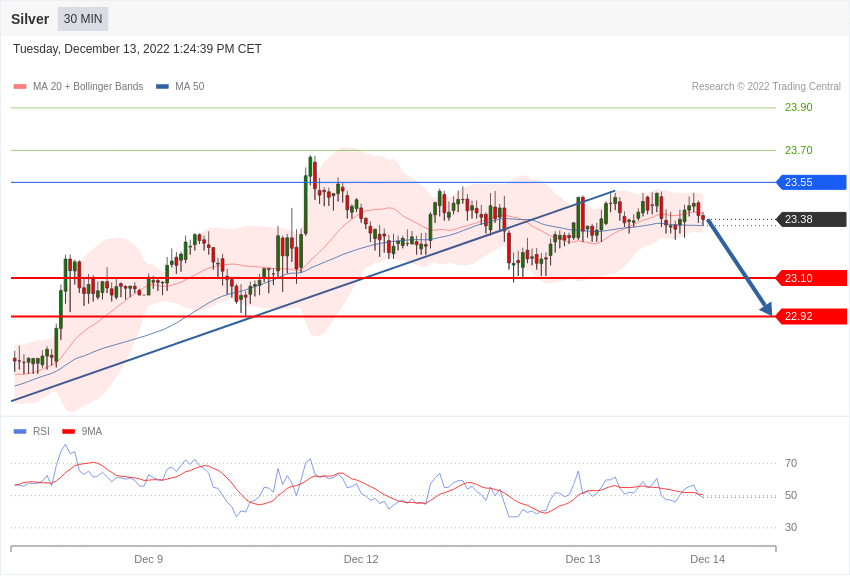Click the 23.70 resistance level label
The width and height of the screenshot is (850, 576).
tap(799, 150)
